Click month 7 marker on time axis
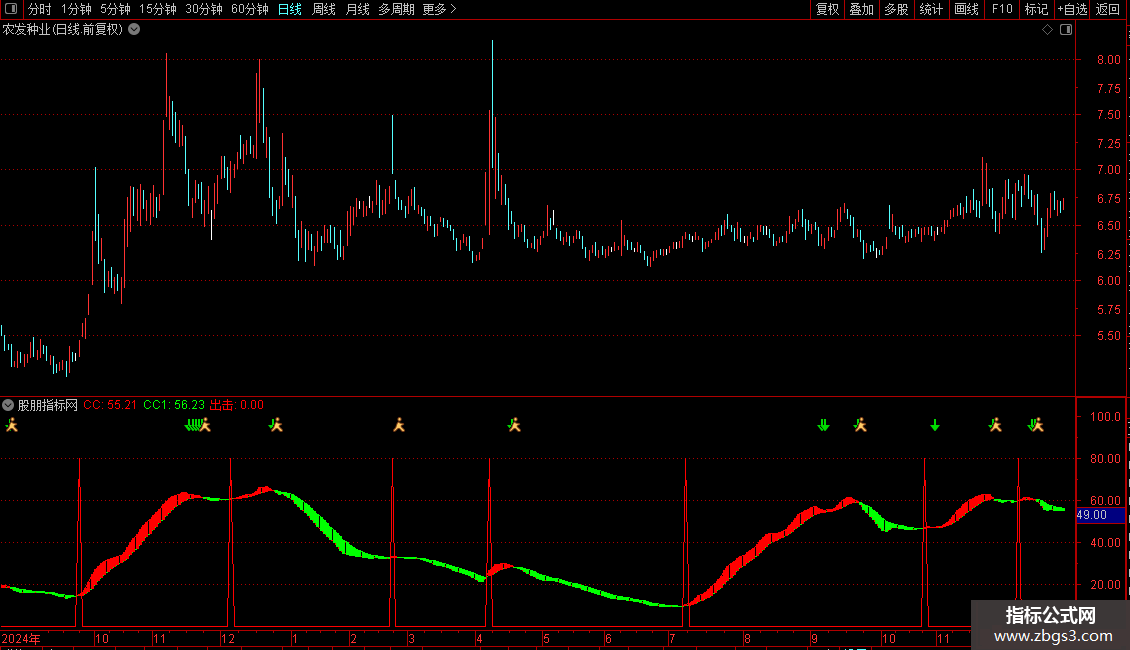 [x=672, y=638]
